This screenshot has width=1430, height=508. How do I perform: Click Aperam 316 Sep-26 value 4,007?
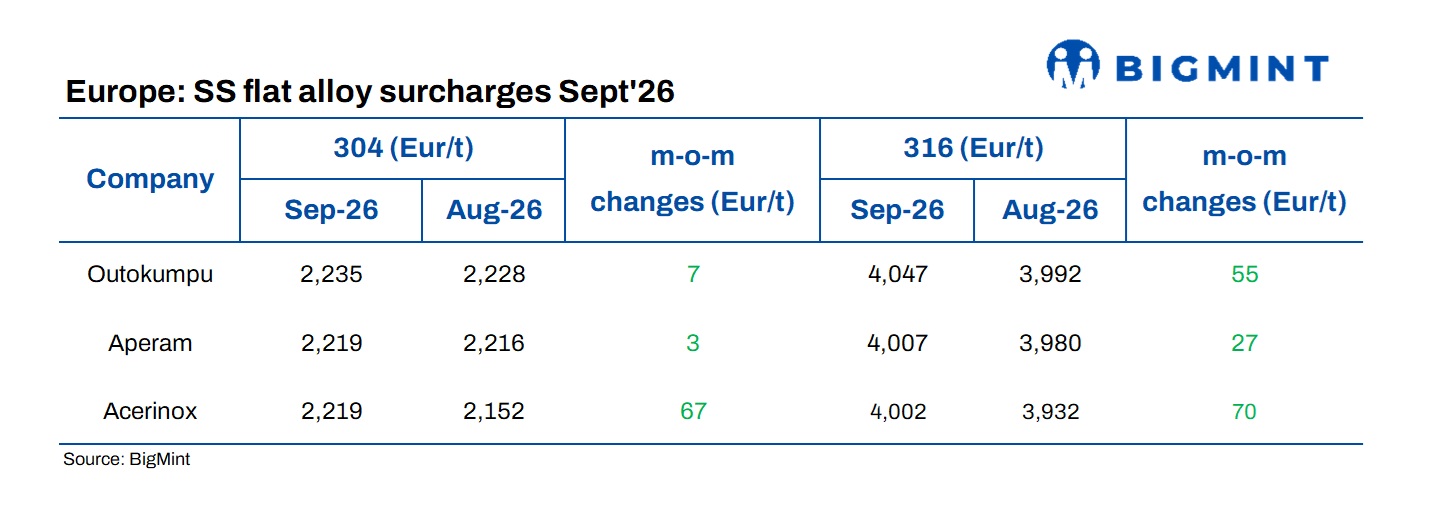pyautogui.click(x=897, y=343)
